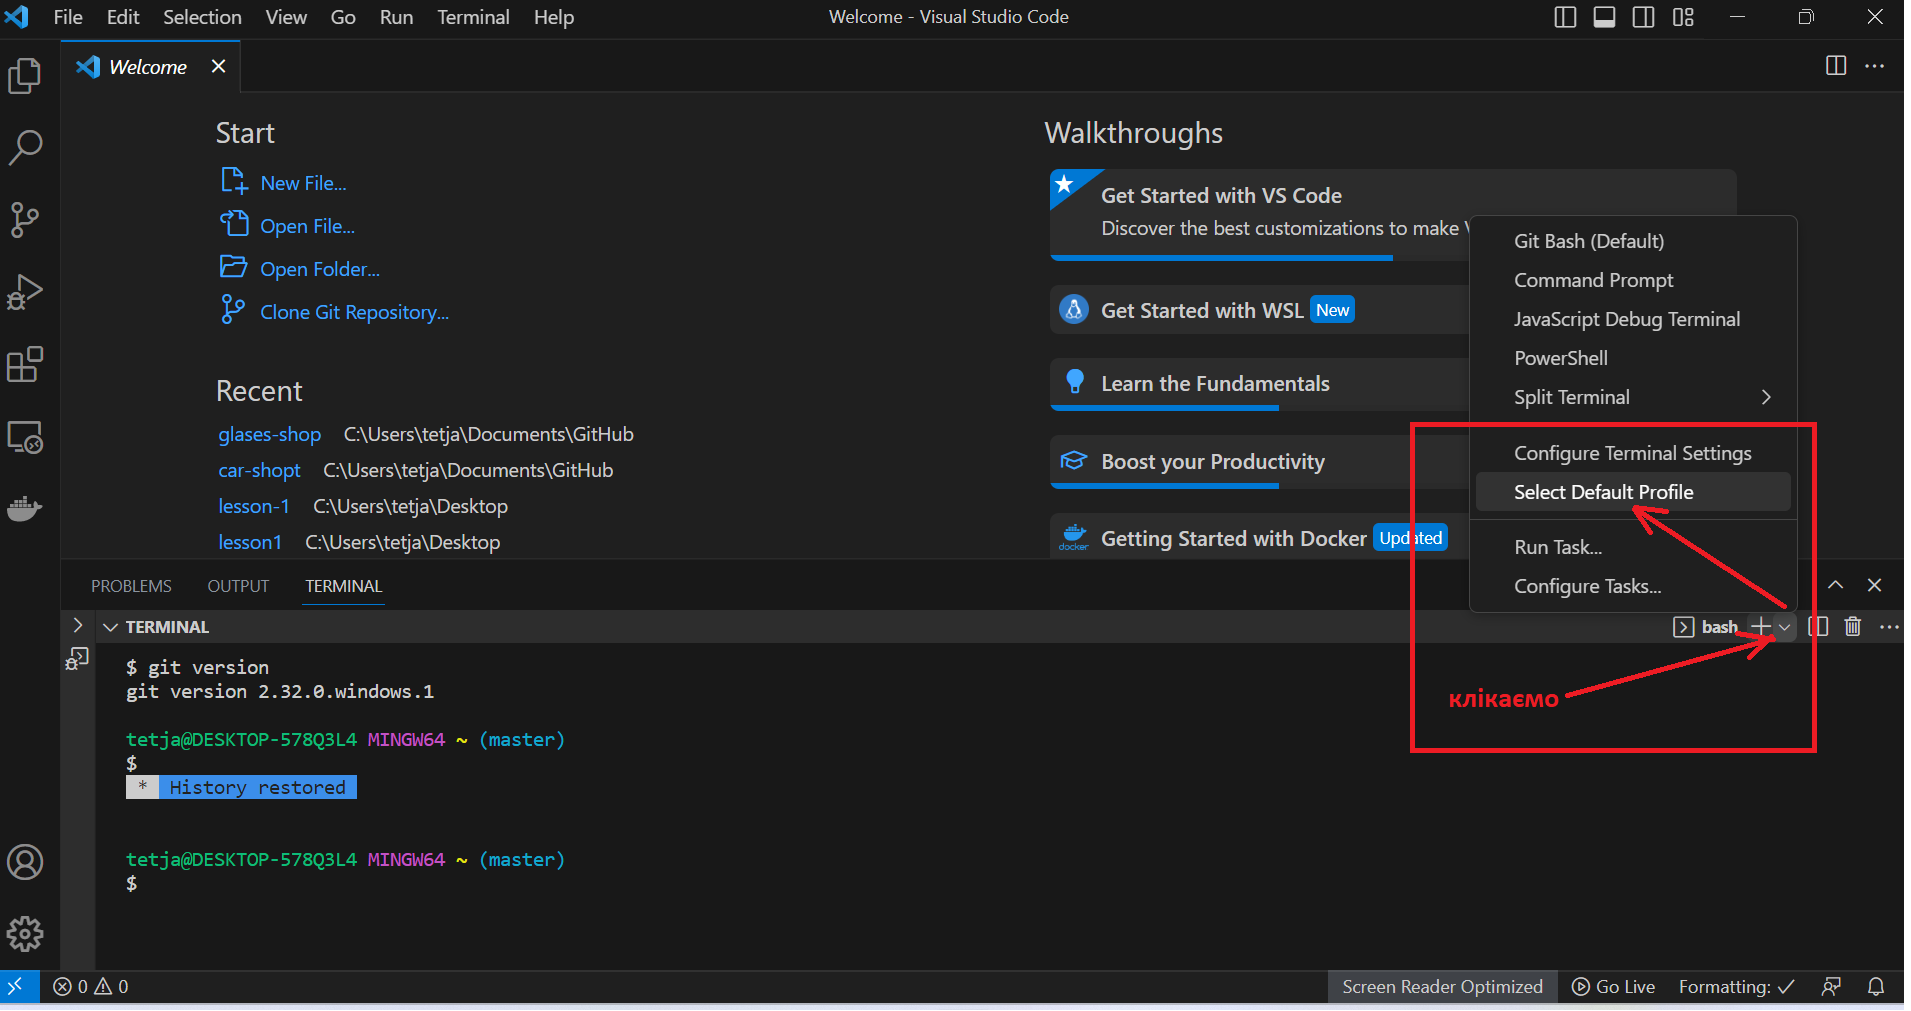Open the Accounts menu icon
The height and width of the screenshot is (1011, 1911).
click(25, 862)
